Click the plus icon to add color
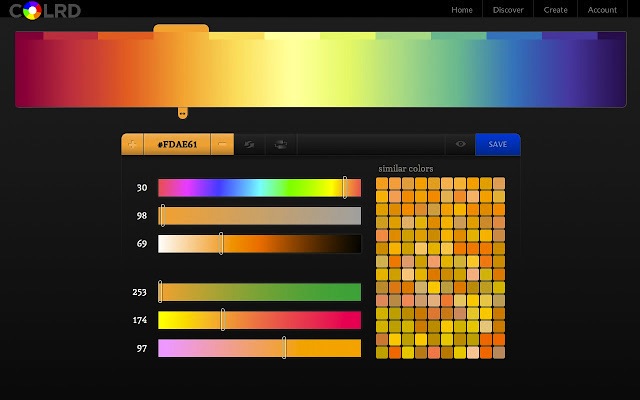Viewport: 640px width, 400px height. (x=133, y=144)
